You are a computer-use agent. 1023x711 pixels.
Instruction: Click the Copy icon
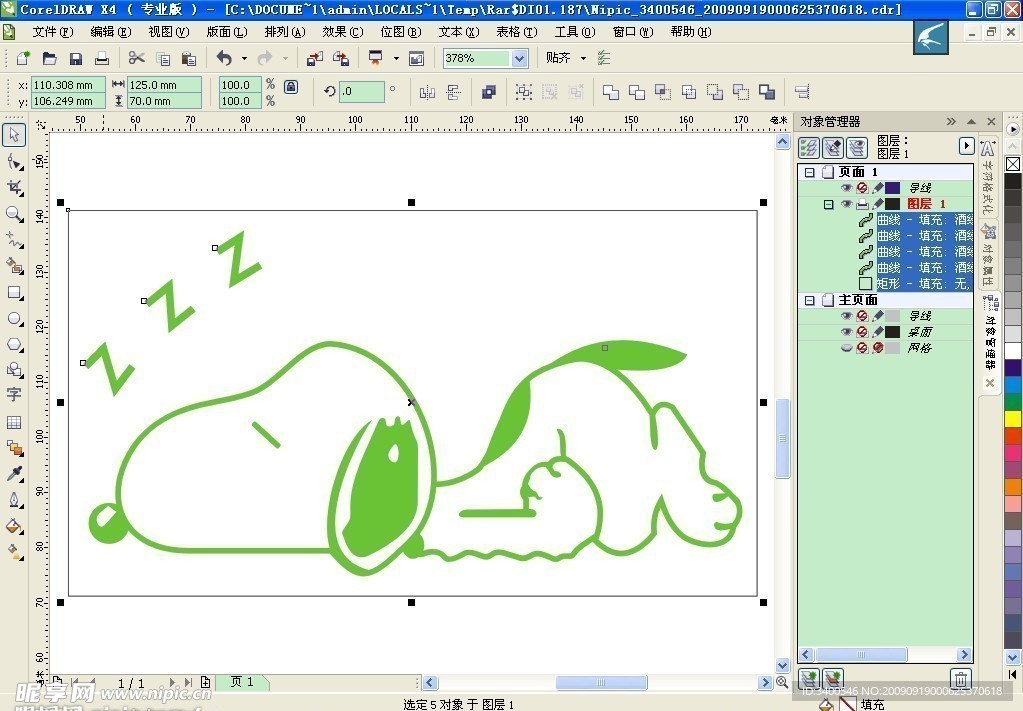(163, 59)
